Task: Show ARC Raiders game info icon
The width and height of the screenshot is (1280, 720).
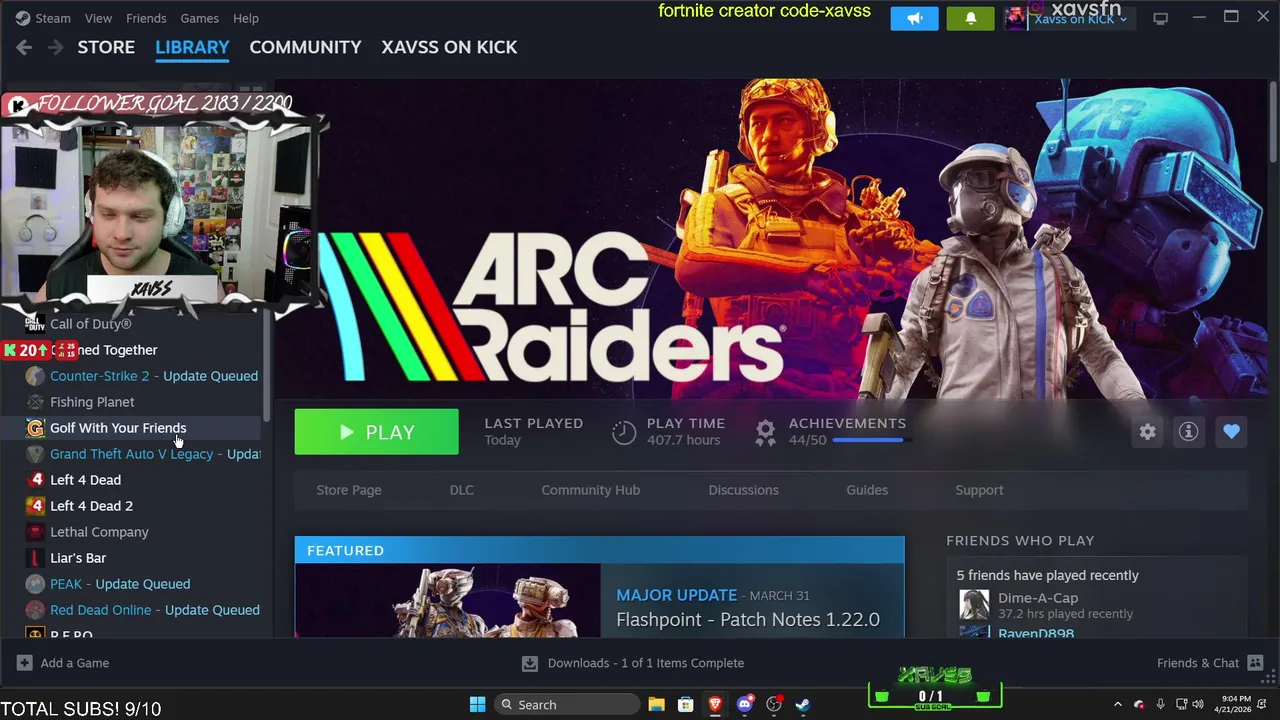Action: [x=1188, y=431]
